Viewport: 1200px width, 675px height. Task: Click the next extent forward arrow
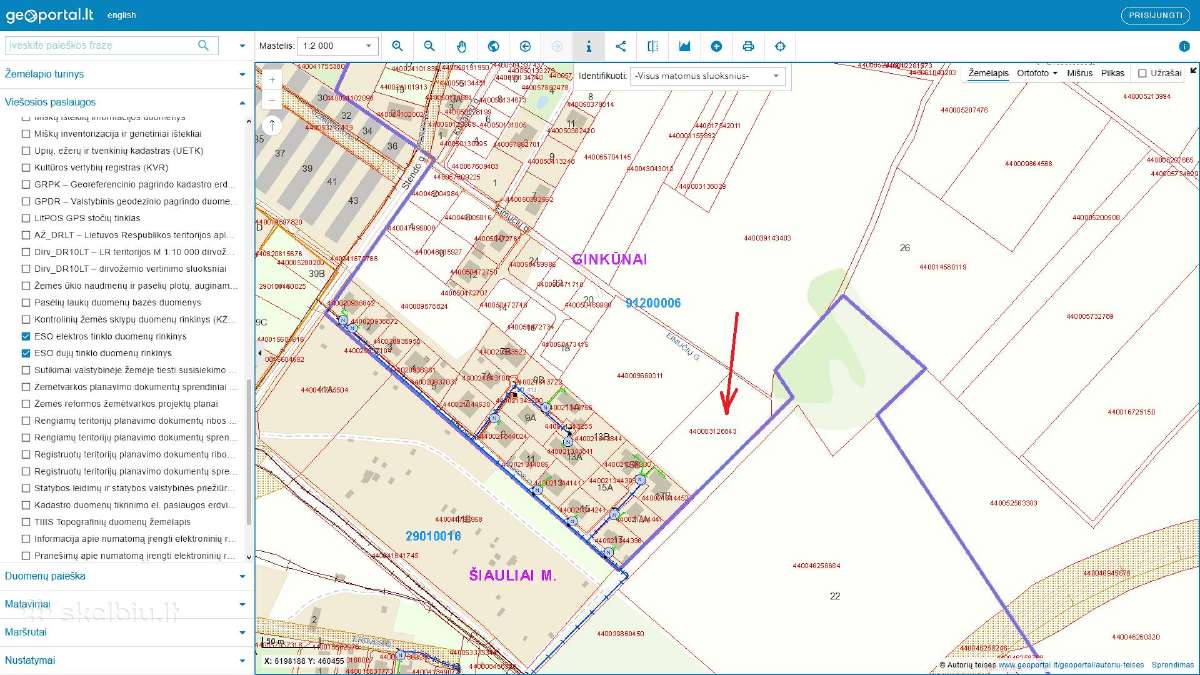(557, 46)
